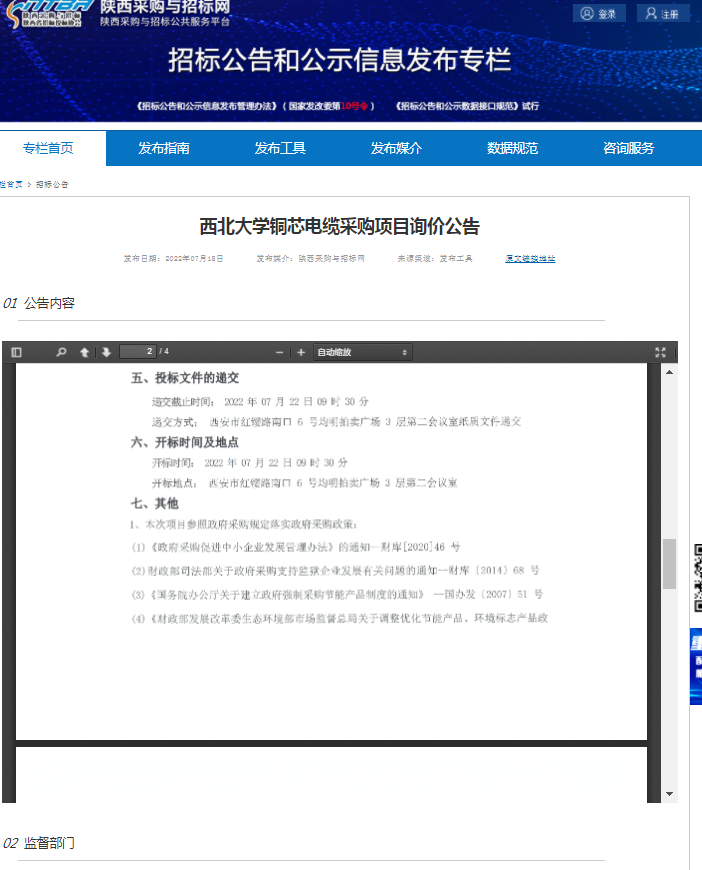Open the PDF find search tool

point(61,352)
